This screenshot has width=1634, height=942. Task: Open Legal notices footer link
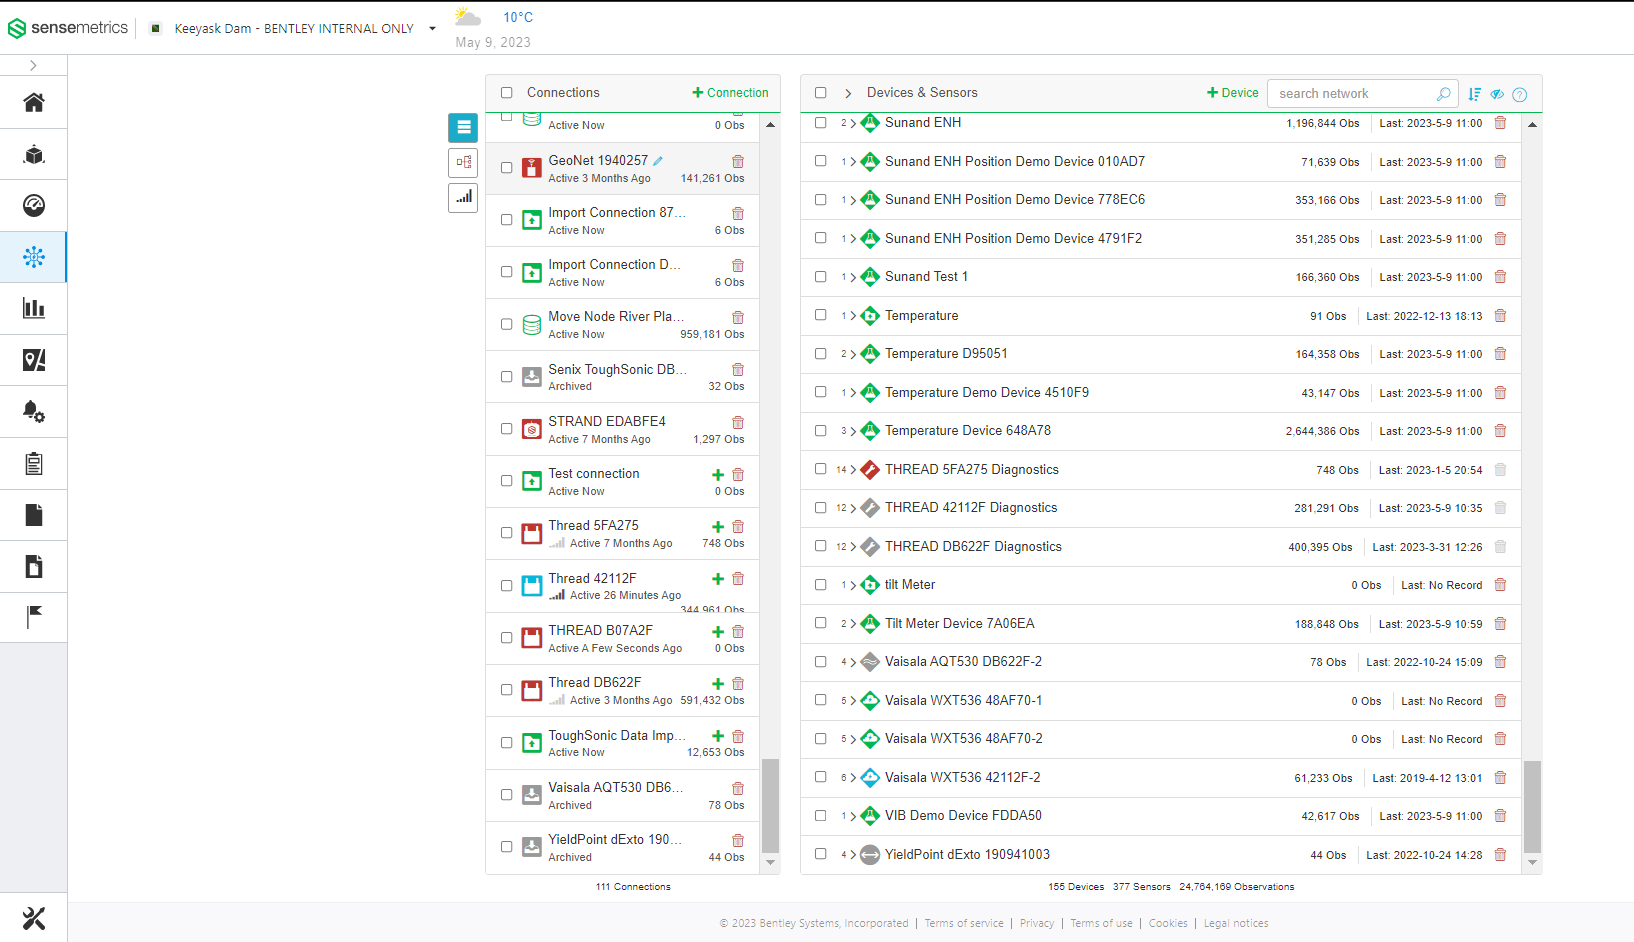click(1236, 923)
